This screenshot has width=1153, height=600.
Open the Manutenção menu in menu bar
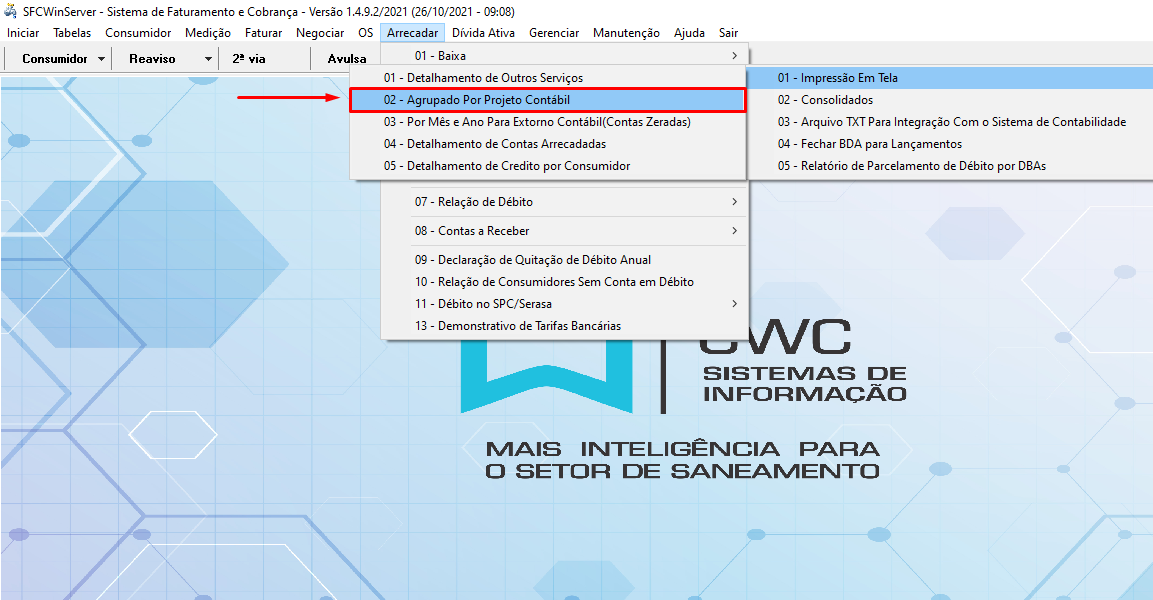click(x=626, y=33)
